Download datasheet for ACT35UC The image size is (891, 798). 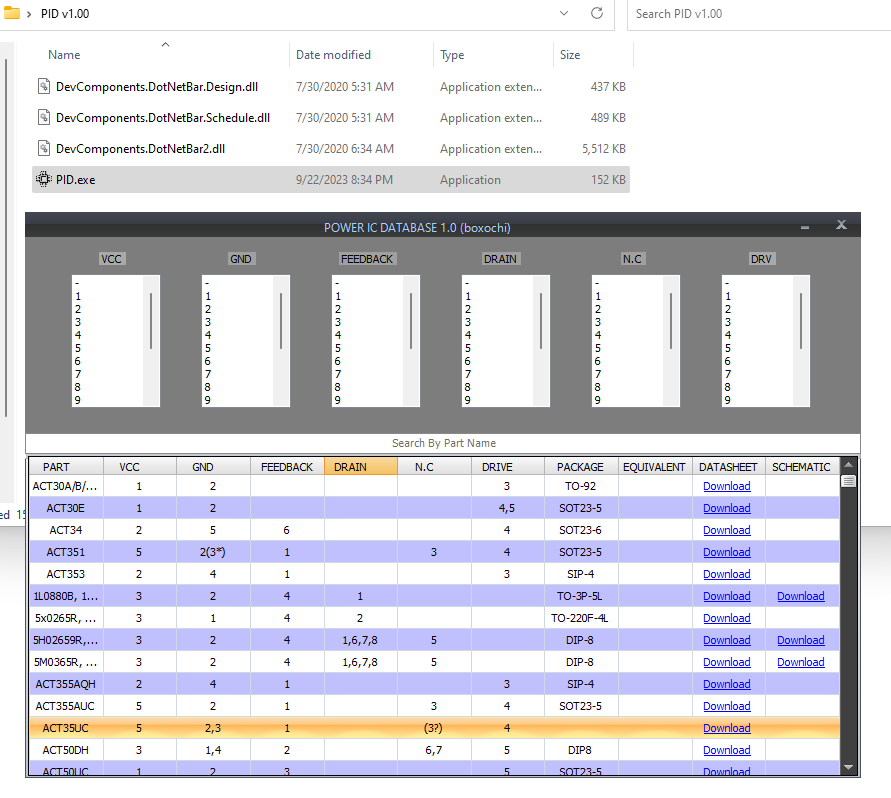point(727,728)
